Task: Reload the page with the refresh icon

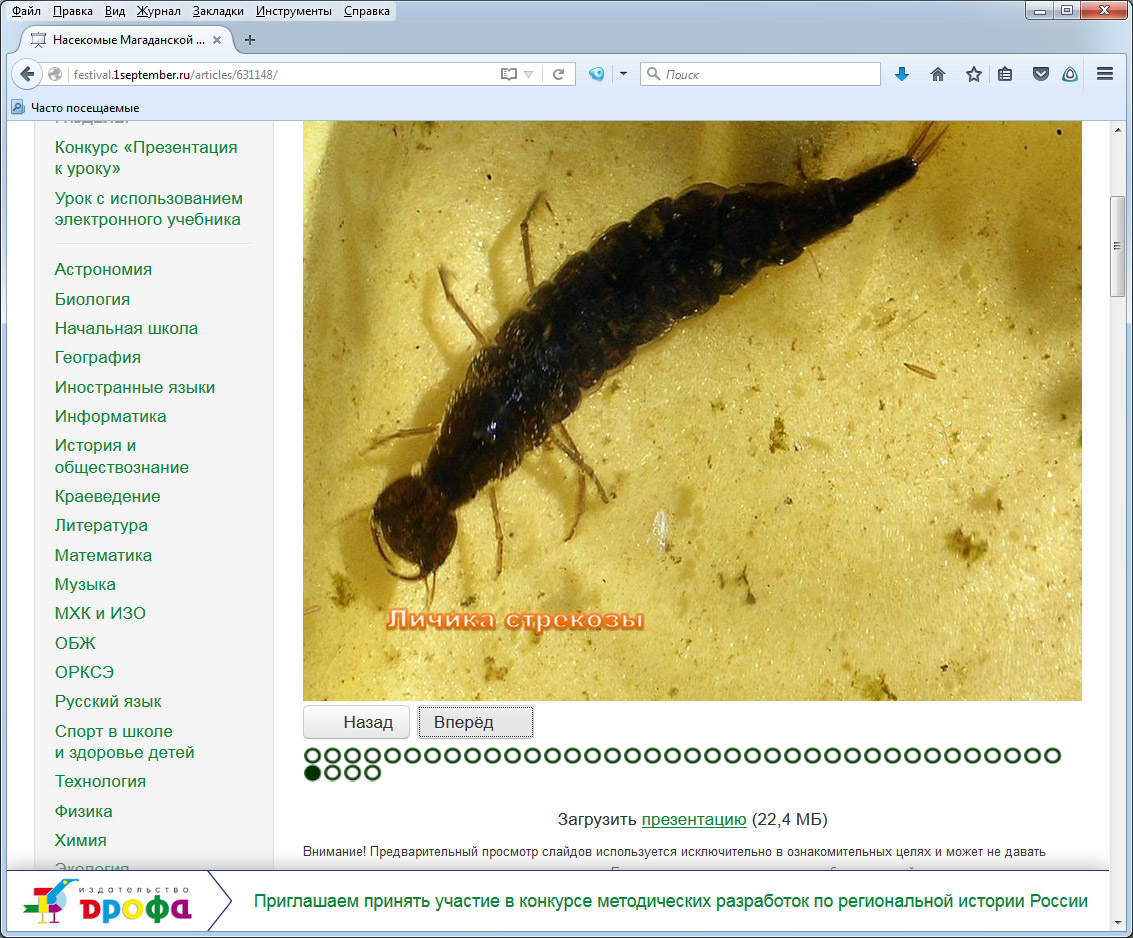Action: [559, 74]
